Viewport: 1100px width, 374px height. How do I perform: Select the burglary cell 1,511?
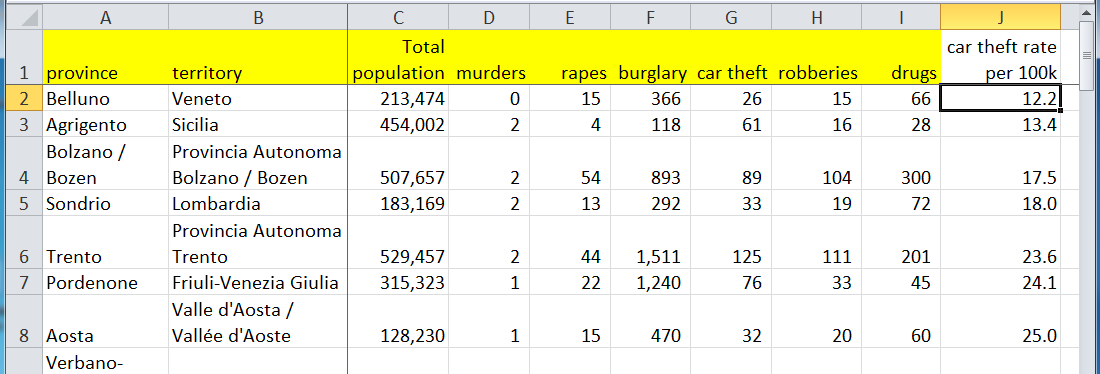650,243
